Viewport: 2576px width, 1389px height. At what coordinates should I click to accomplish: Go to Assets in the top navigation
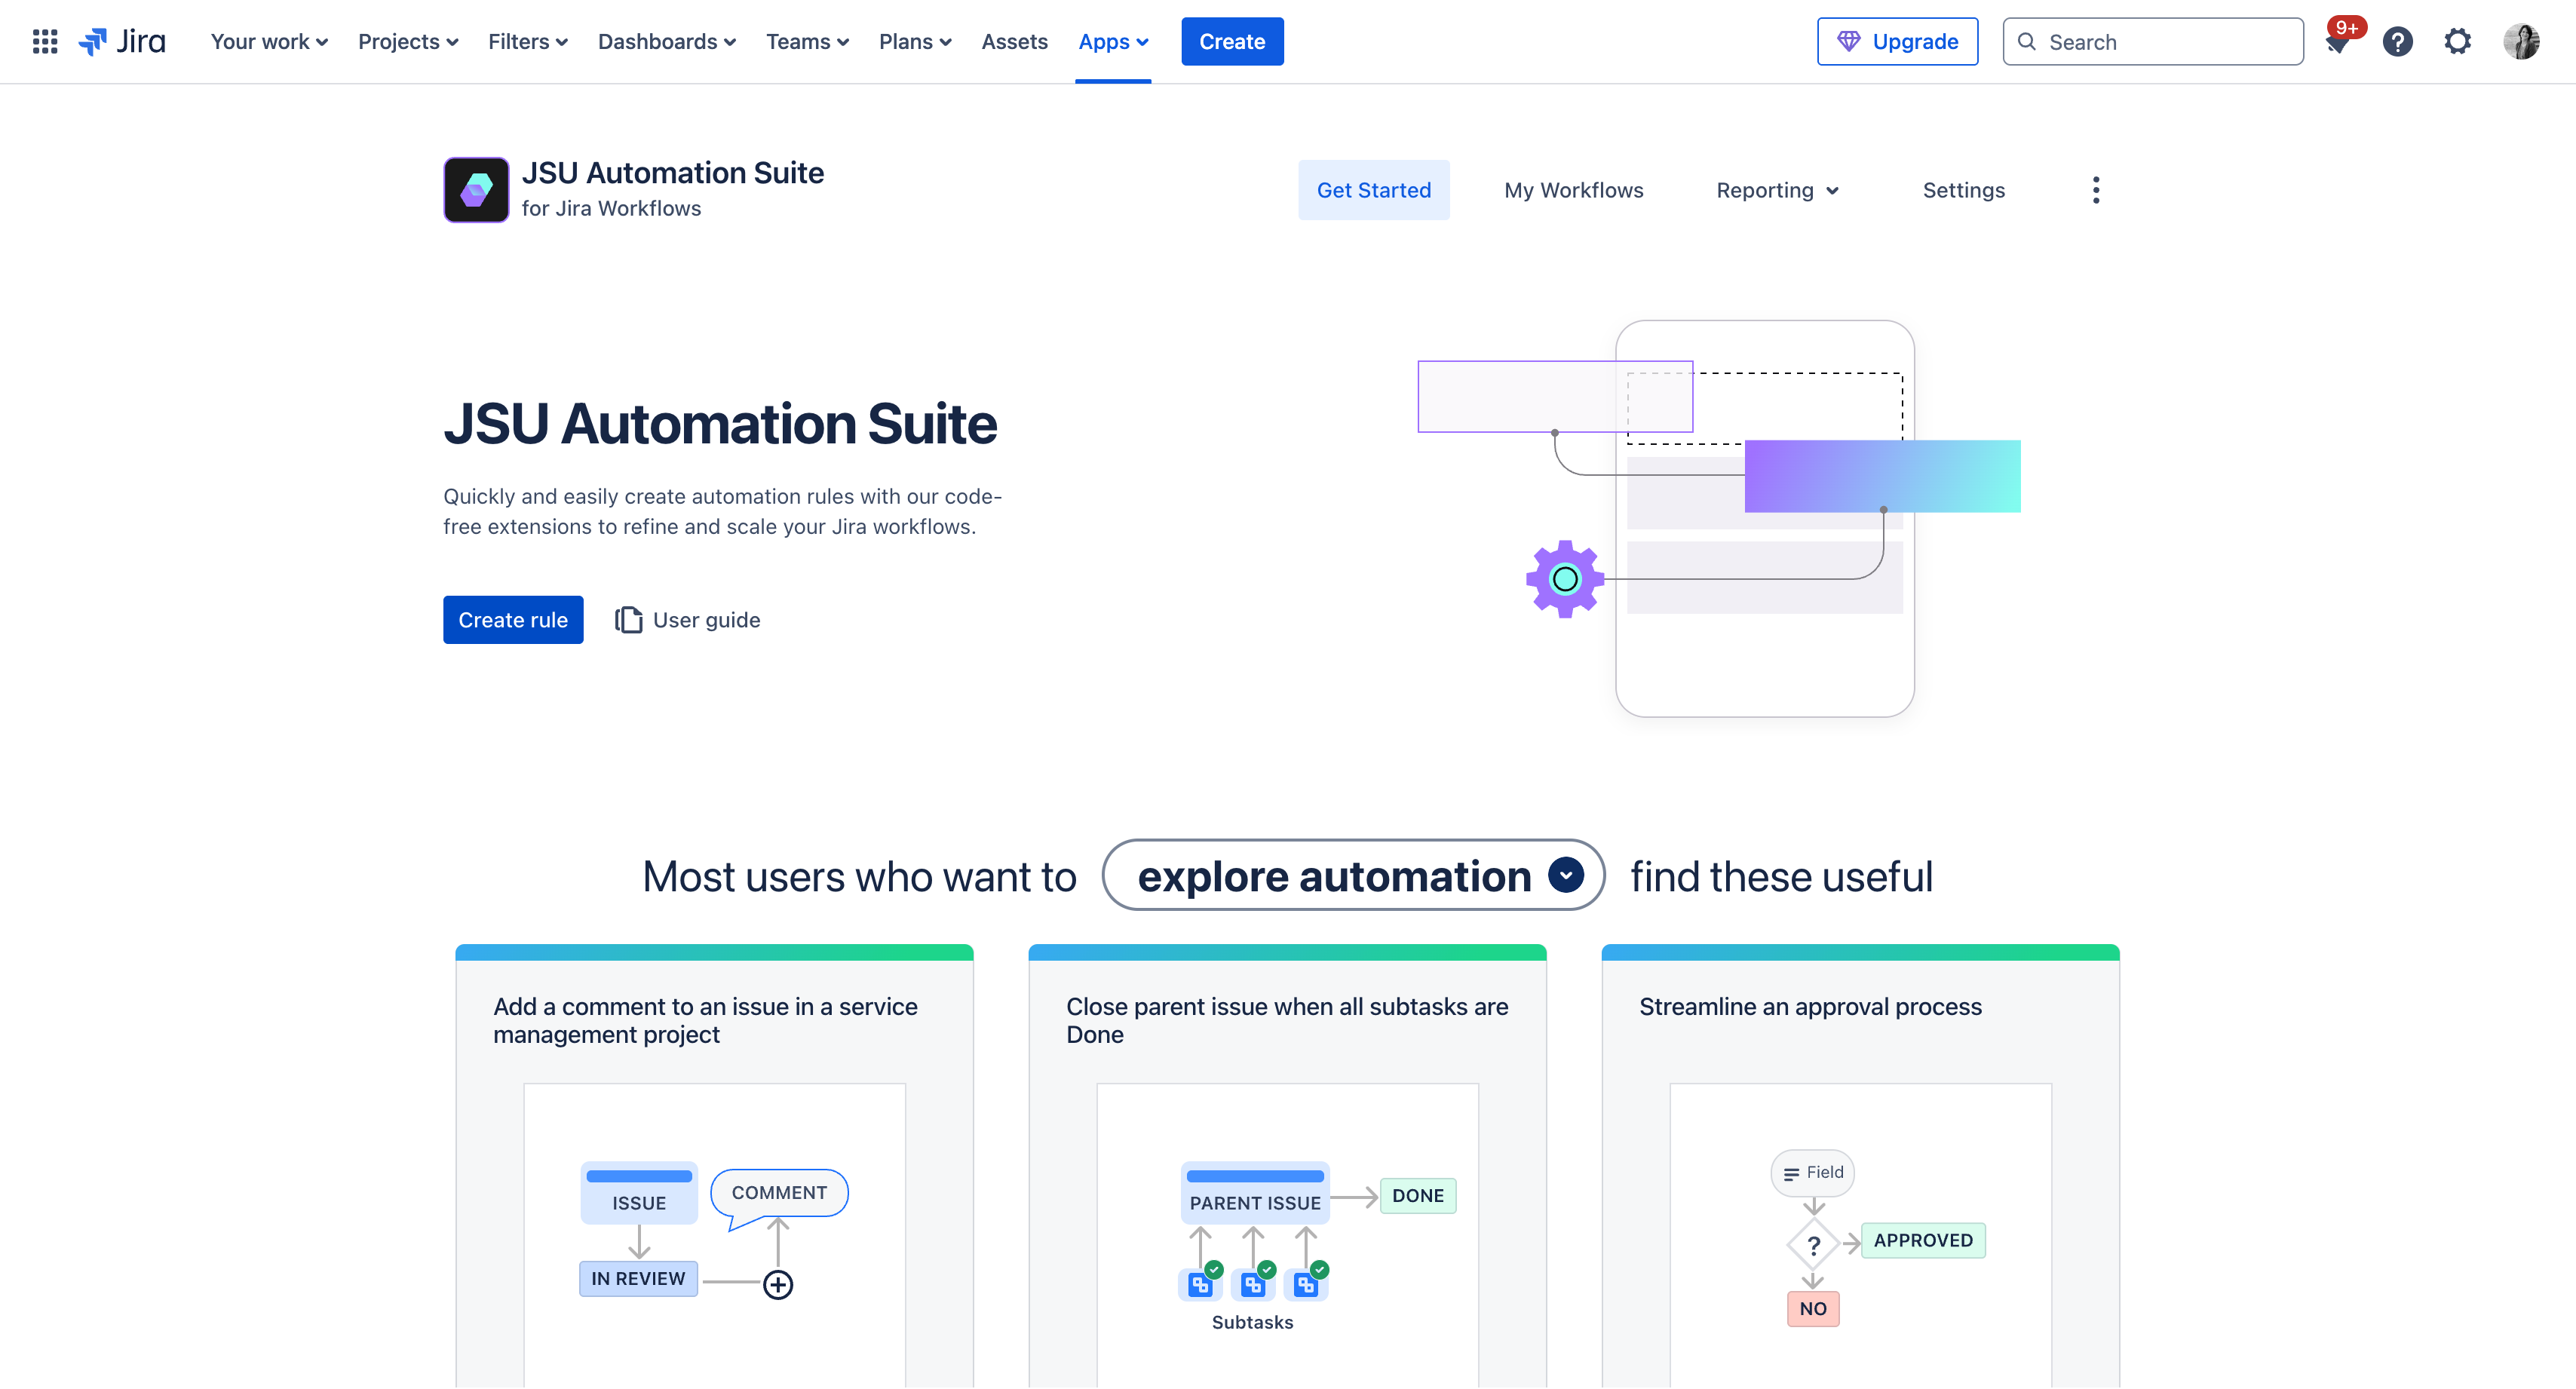(x=1014, y=41)
